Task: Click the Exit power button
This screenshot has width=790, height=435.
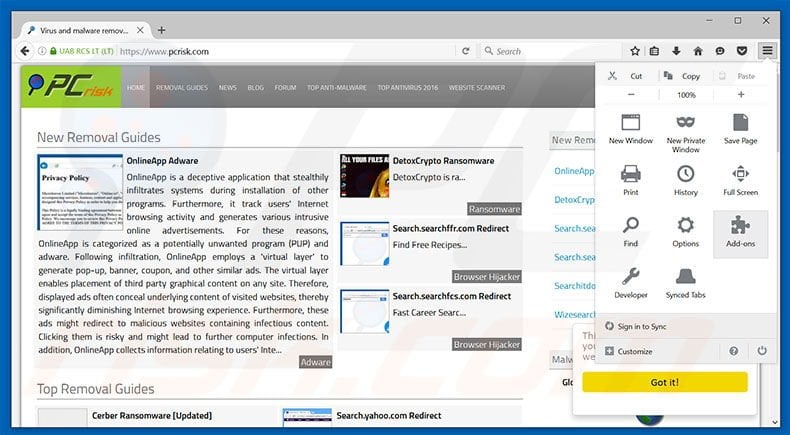Action: [762, 351]
